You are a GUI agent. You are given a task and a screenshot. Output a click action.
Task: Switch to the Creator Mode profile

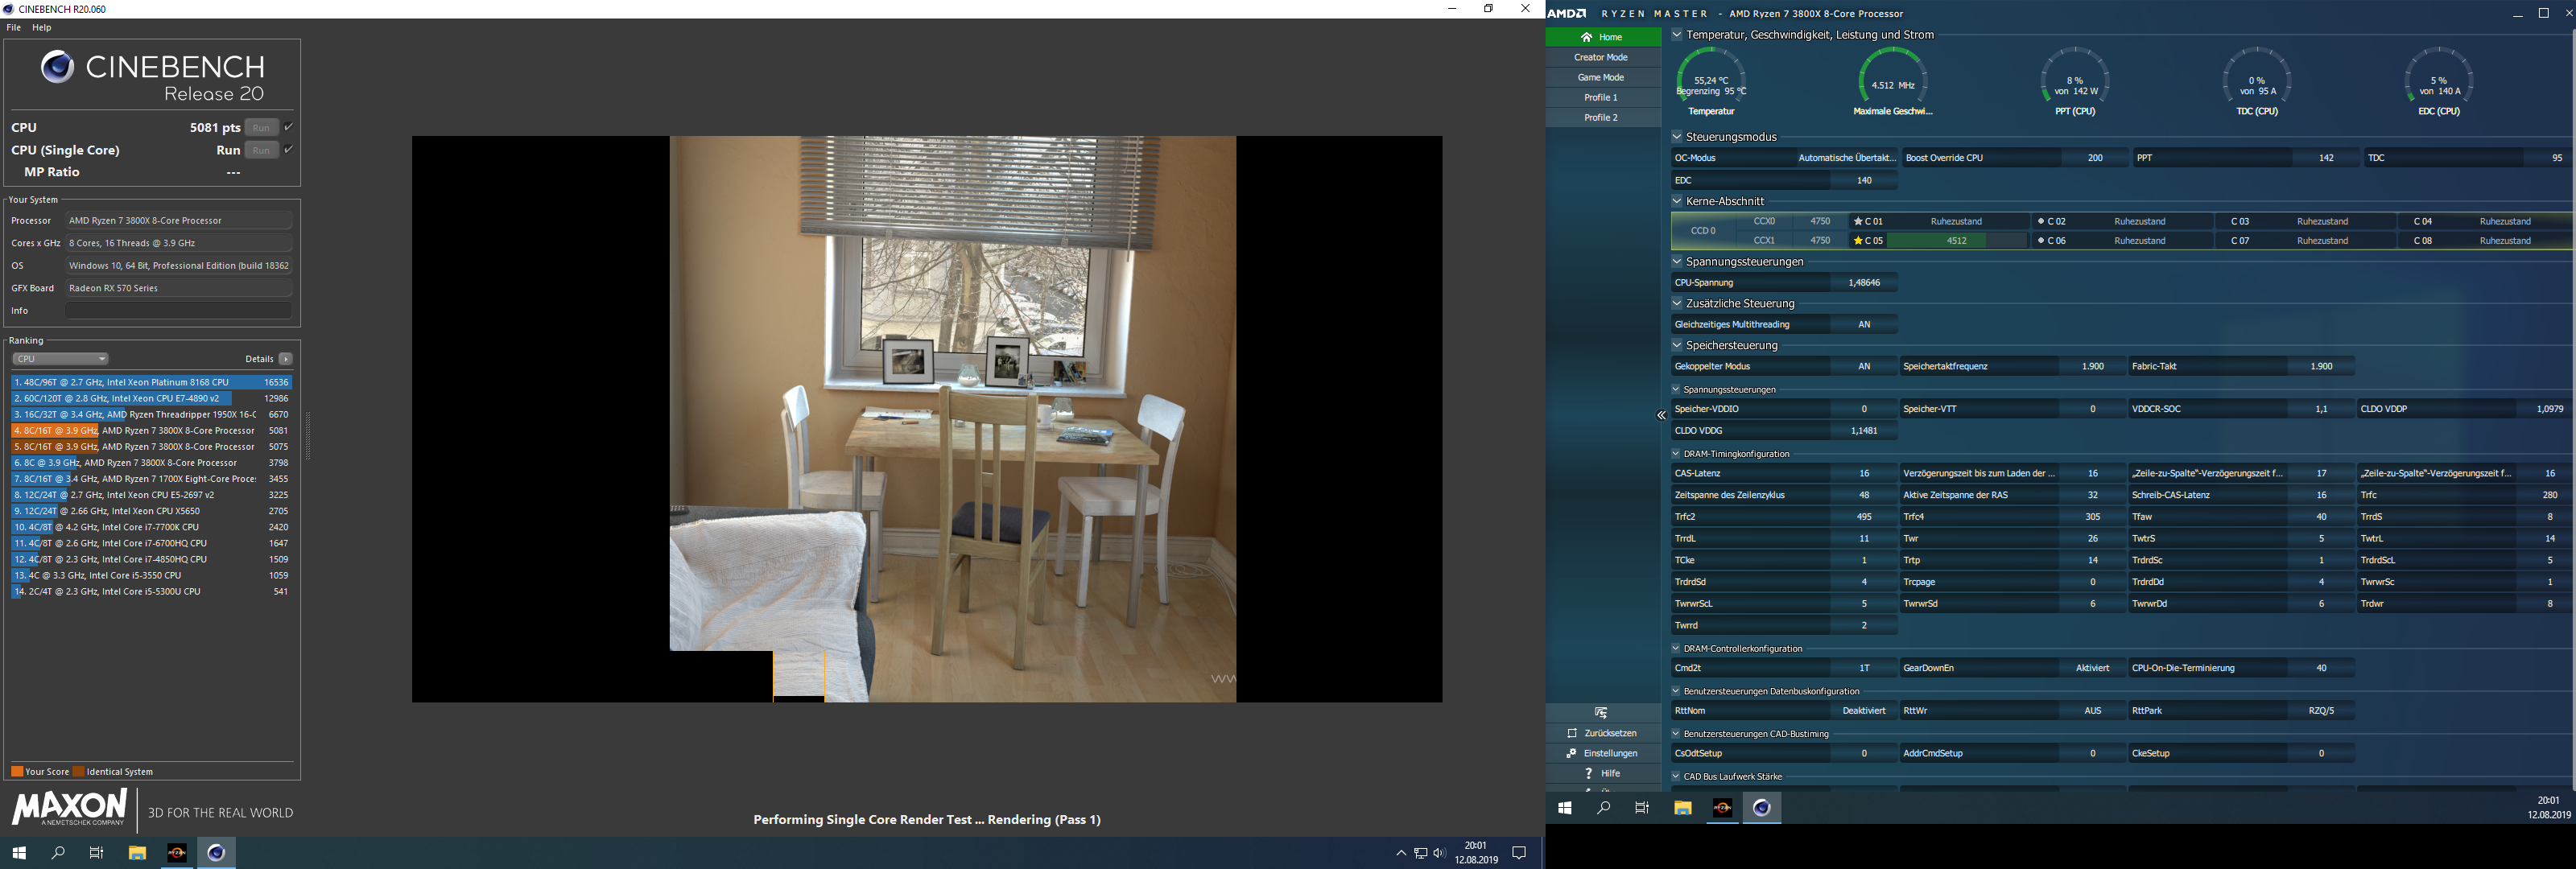click(x=1600, y=57)
